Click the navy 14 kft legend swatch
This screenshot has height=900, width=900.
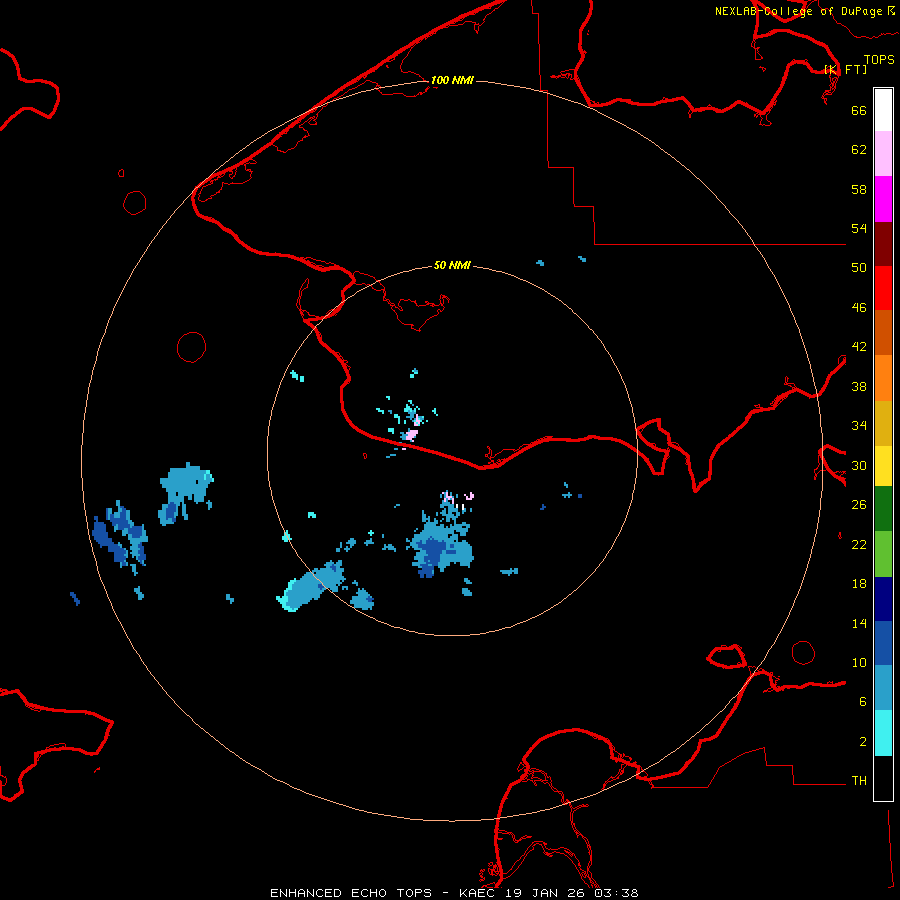point(883,599)
